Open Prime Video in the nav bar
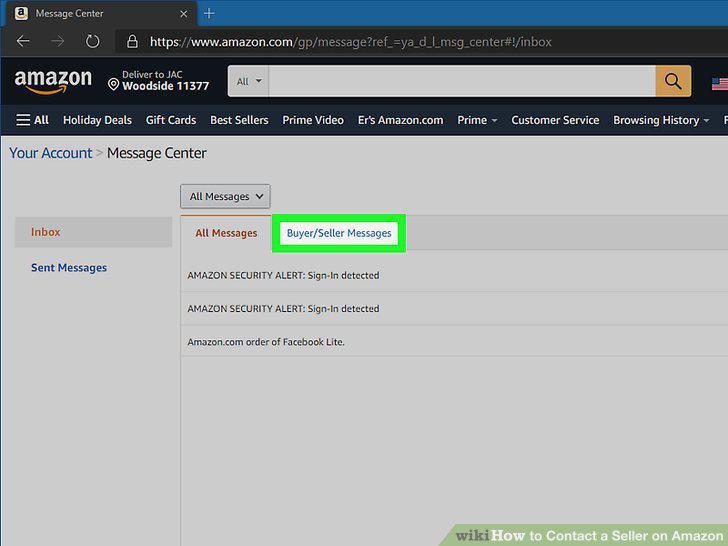The width and height of the screenshot is (728, 546). coord(313,120)
